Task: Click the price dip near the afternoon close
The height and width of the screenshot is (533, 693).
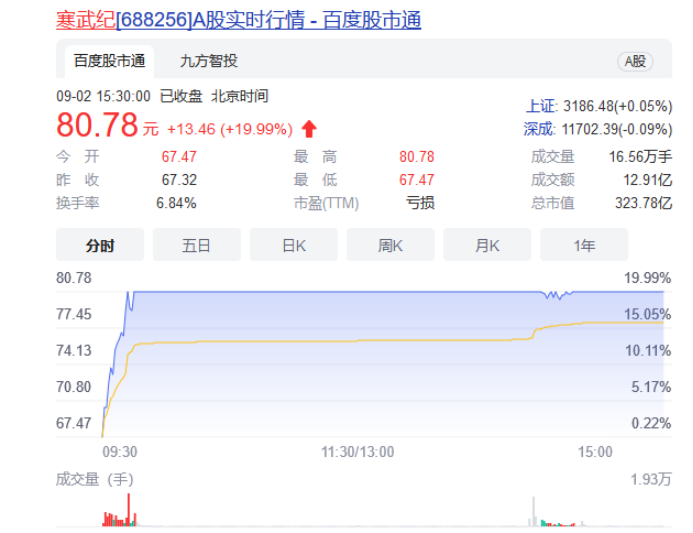Action: point(556,295)
